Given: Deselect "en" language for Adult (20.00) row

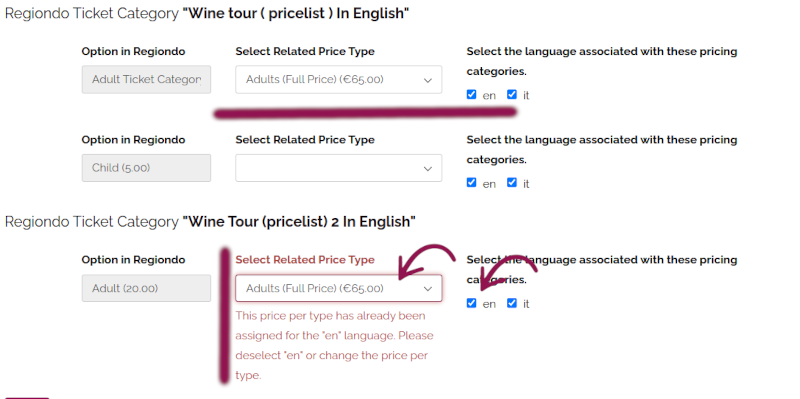Looking at the screenshot, I should [471, 303].
